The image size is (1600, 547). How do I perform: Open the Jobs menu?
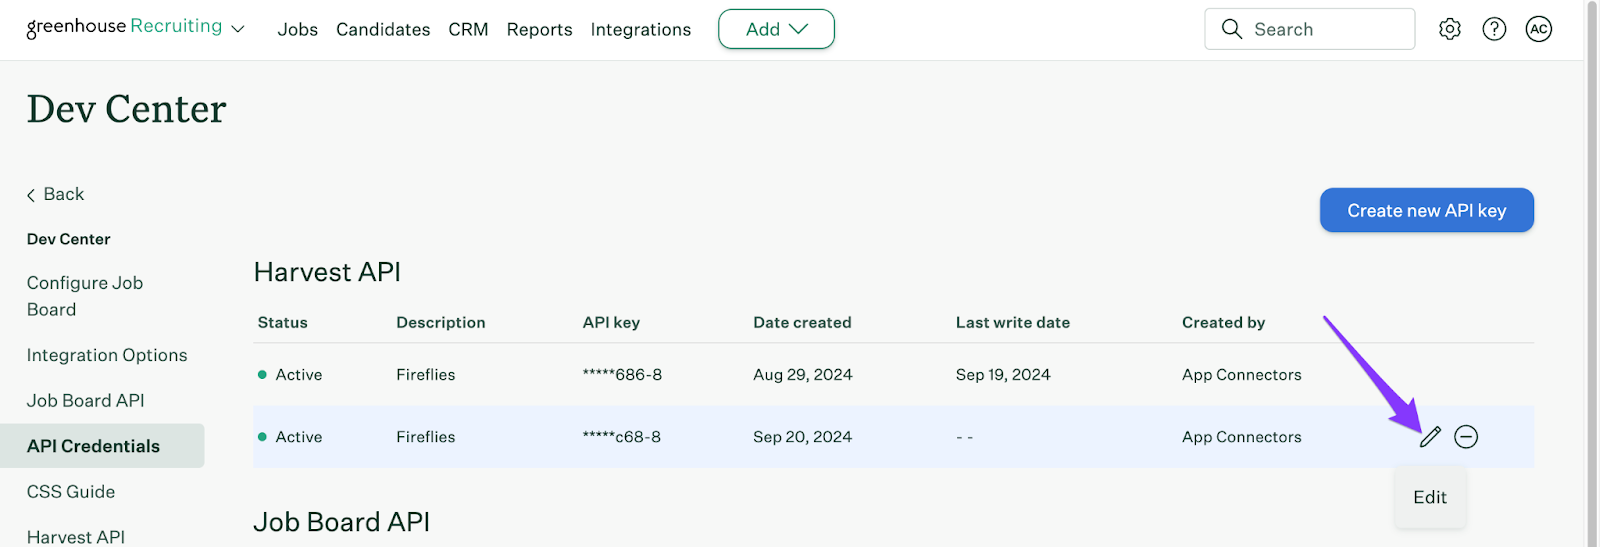pos(297,30)
